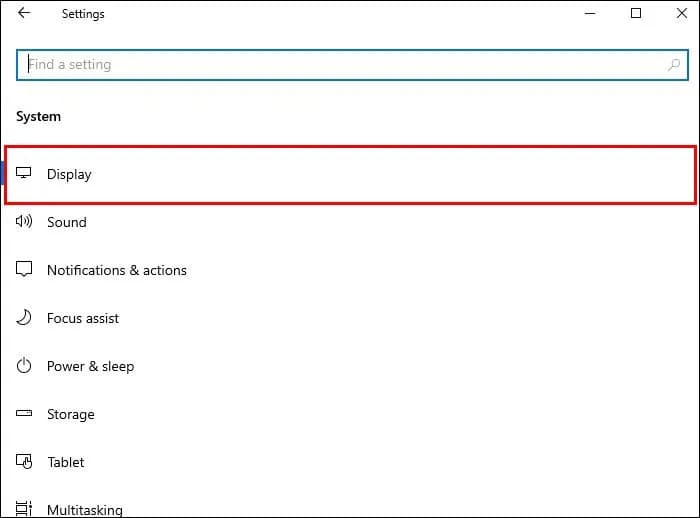Open Tablet settings
Viewport: 700px width, 518px height.
pyautogui.click(x=350, y=462)
